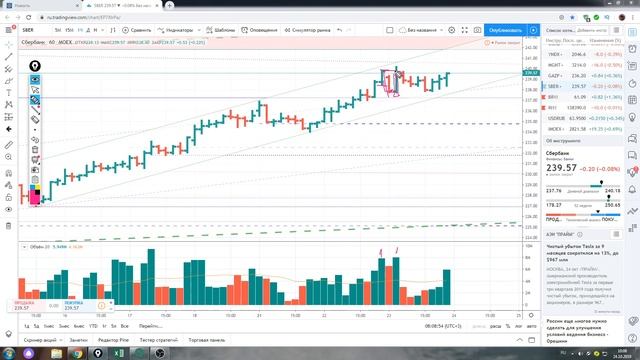Screen dimensions: 640x360
Task: Open the Fibonacci pitchfork tools
Action: 9,69
